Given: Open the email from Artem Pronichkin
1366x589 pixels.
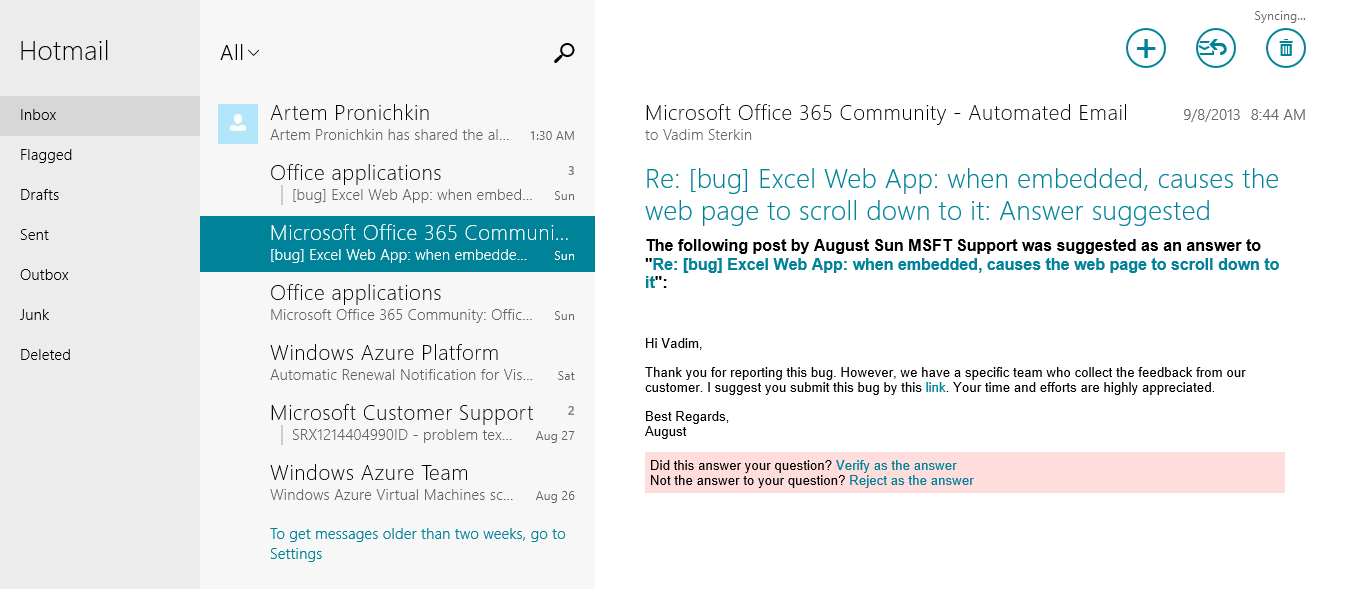Looking at the screenshot, I should (397, 124).
